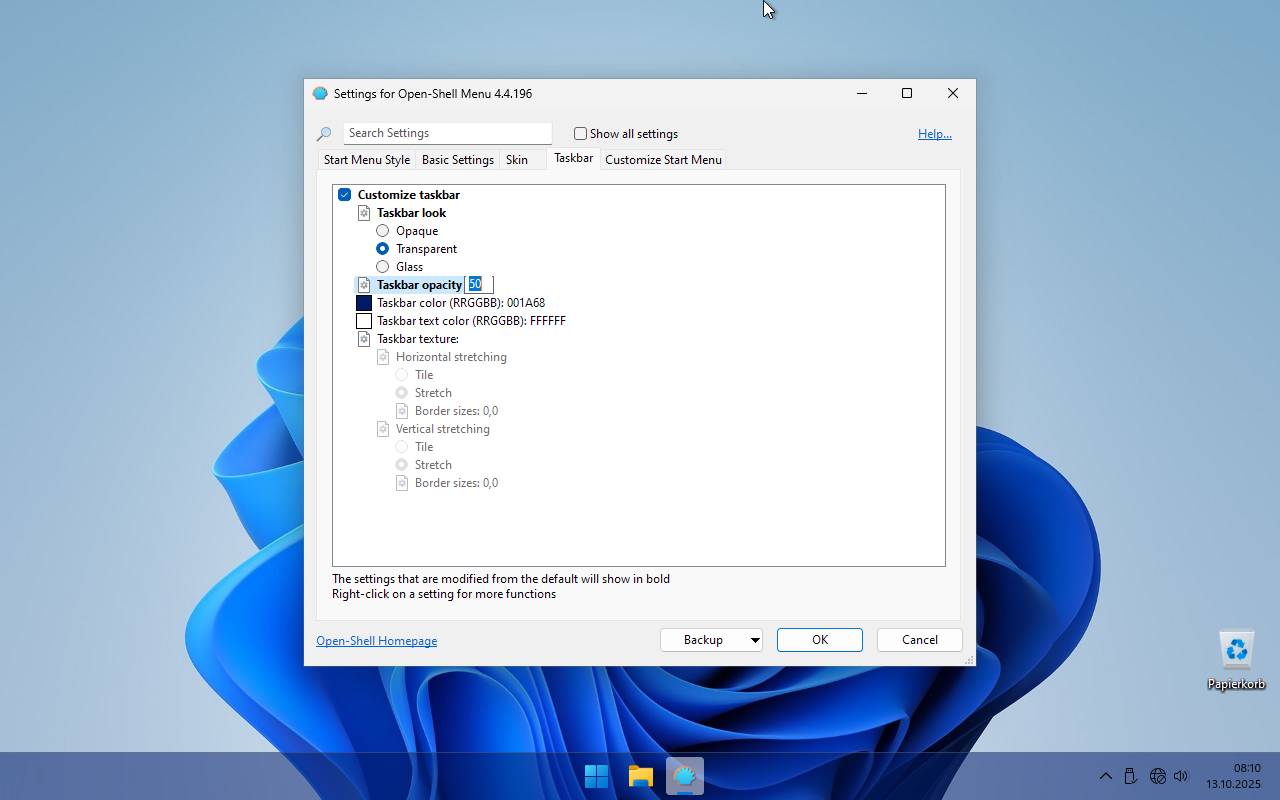Click the settings page icon next to Taskbar look
Screen dimensions: 1280x800
tap(364, 213)
